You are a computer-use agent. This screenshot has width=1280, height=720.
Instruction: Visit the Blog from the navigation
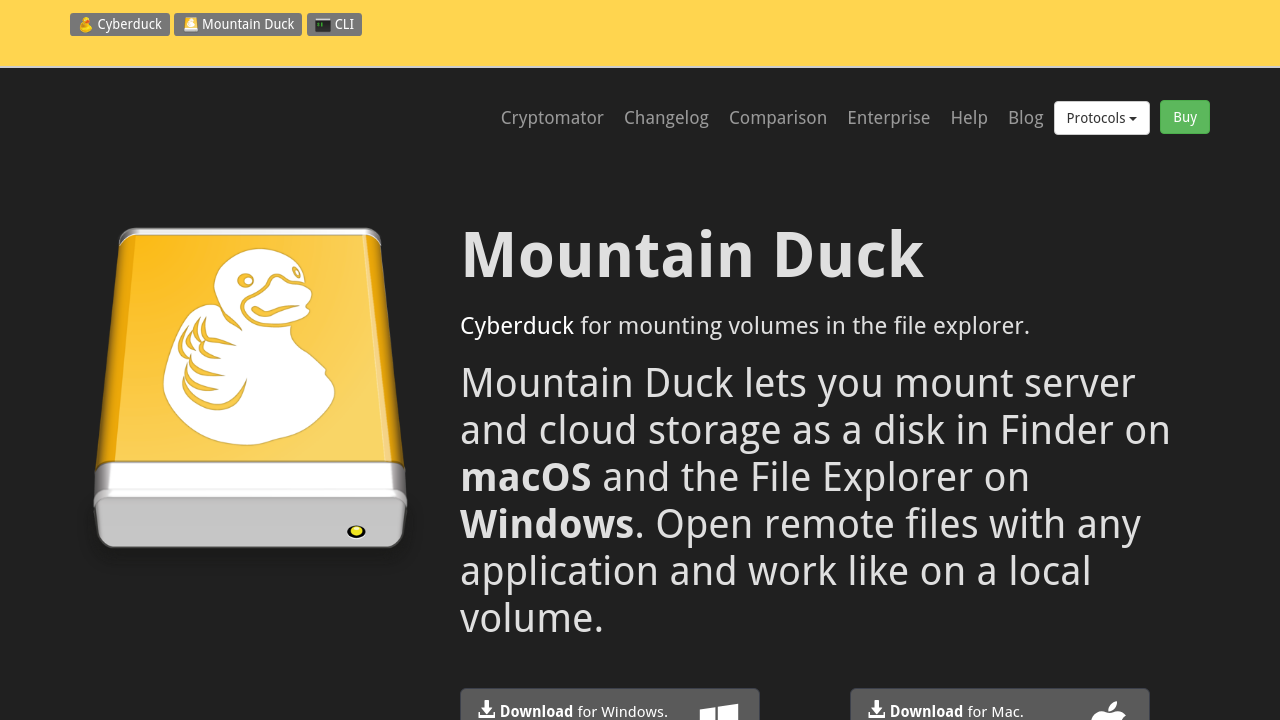[1025, 118]
